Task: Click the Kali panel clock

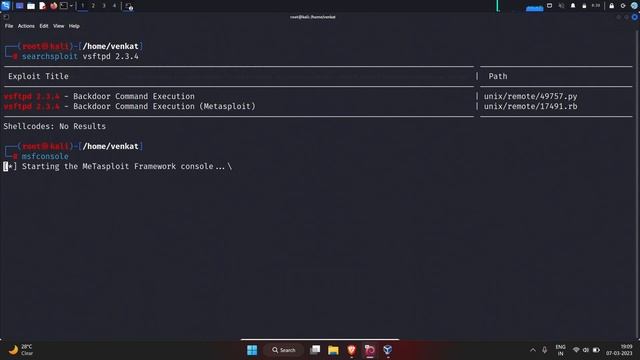Action: point(596,6)
